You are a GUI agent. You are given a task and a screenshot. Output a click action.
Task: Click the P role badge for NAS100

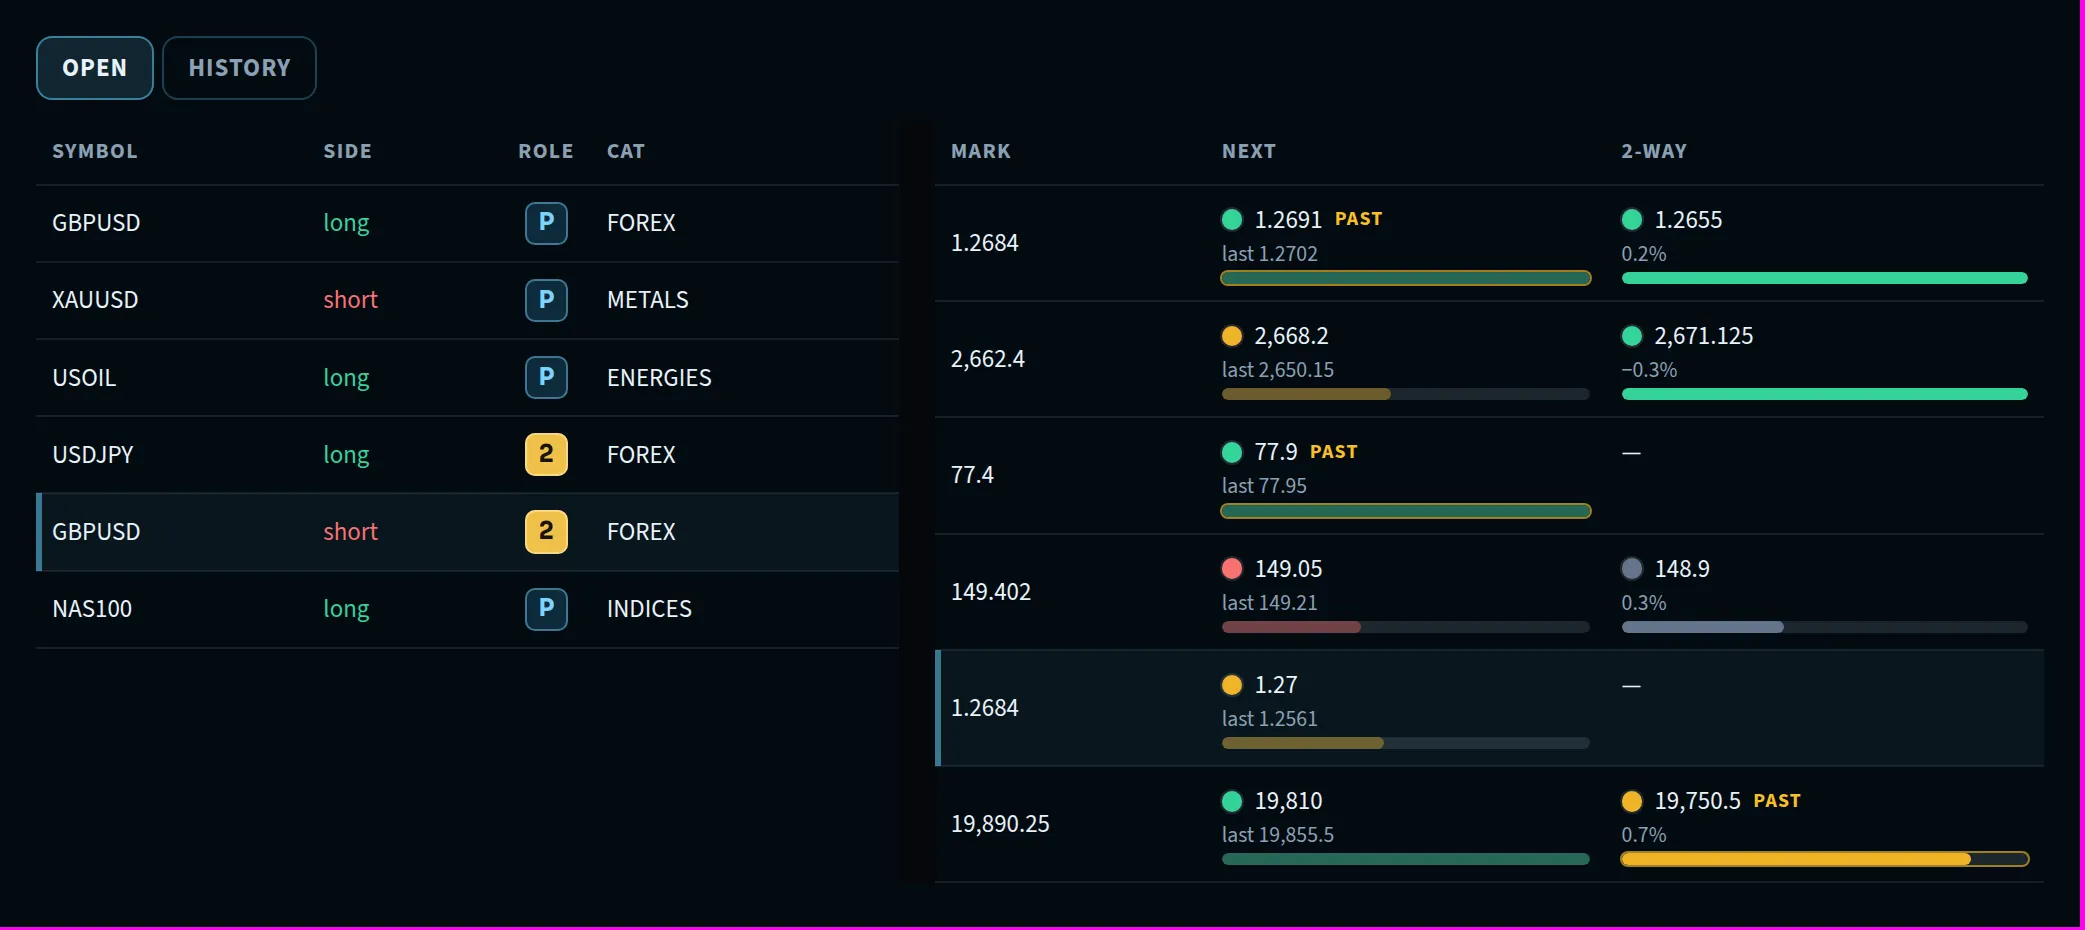coord(546,608)
